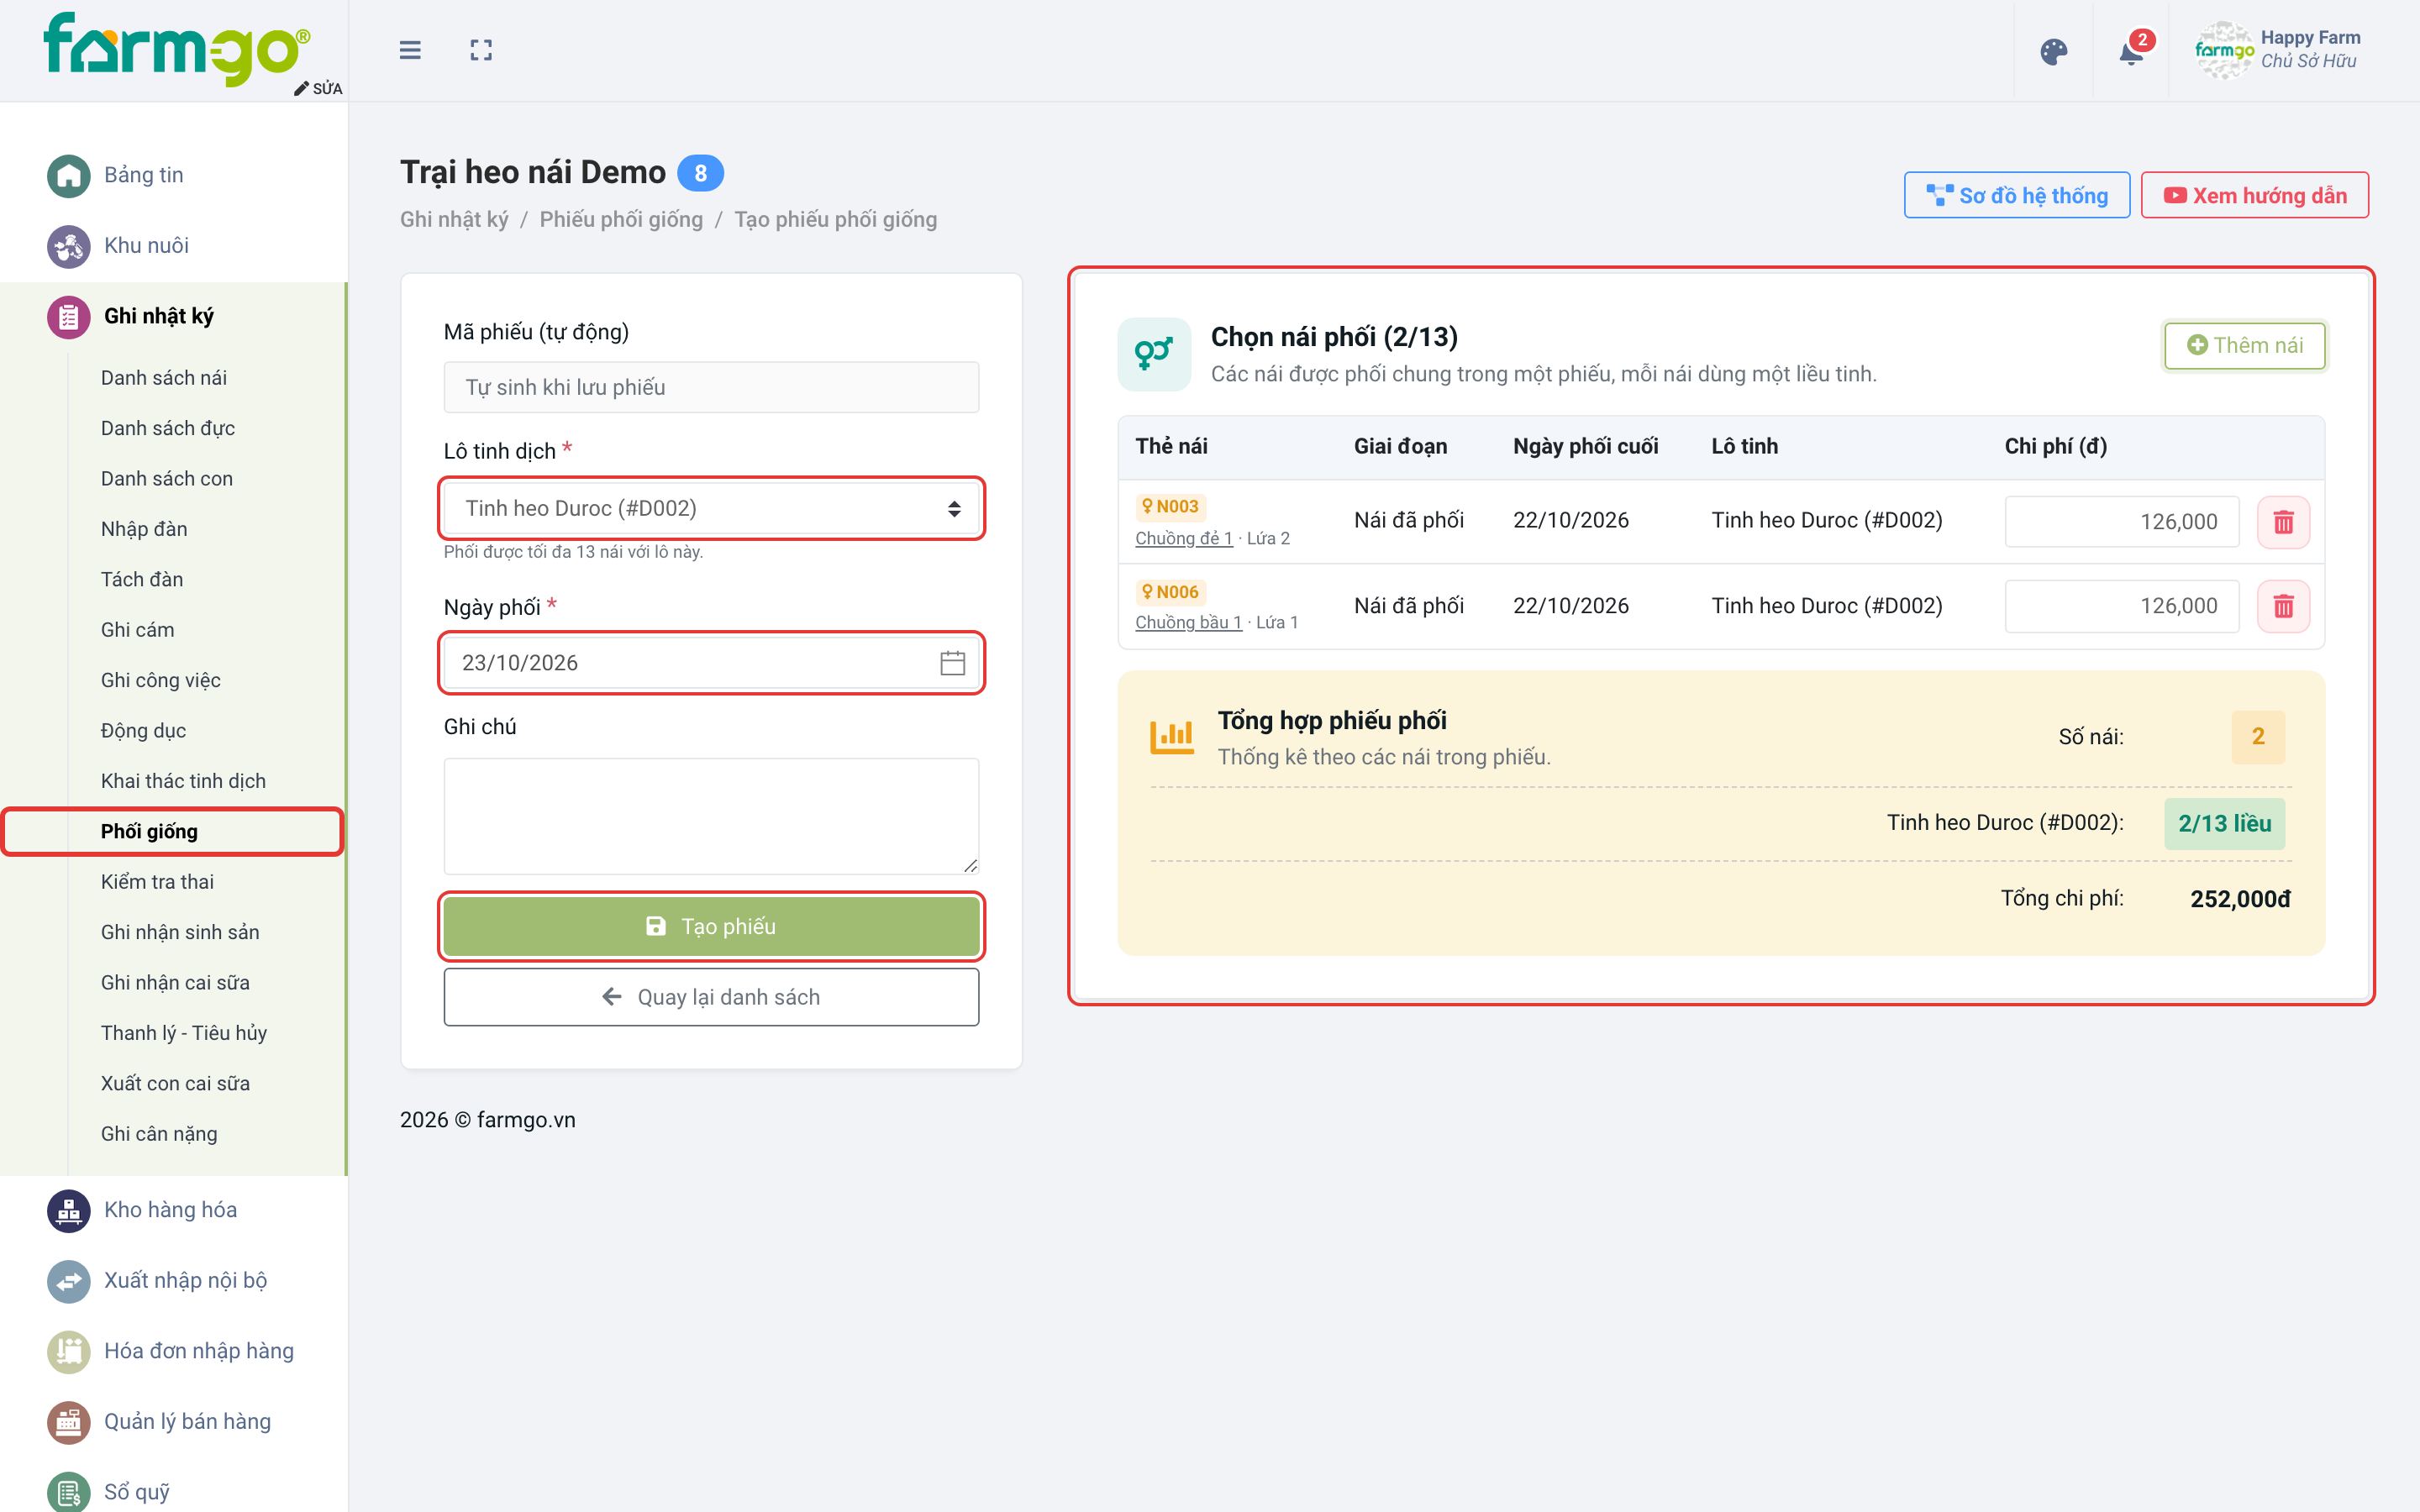2420x1512 pixels.
Task: Click the N006 sow tag
Action: (1170, 592)
